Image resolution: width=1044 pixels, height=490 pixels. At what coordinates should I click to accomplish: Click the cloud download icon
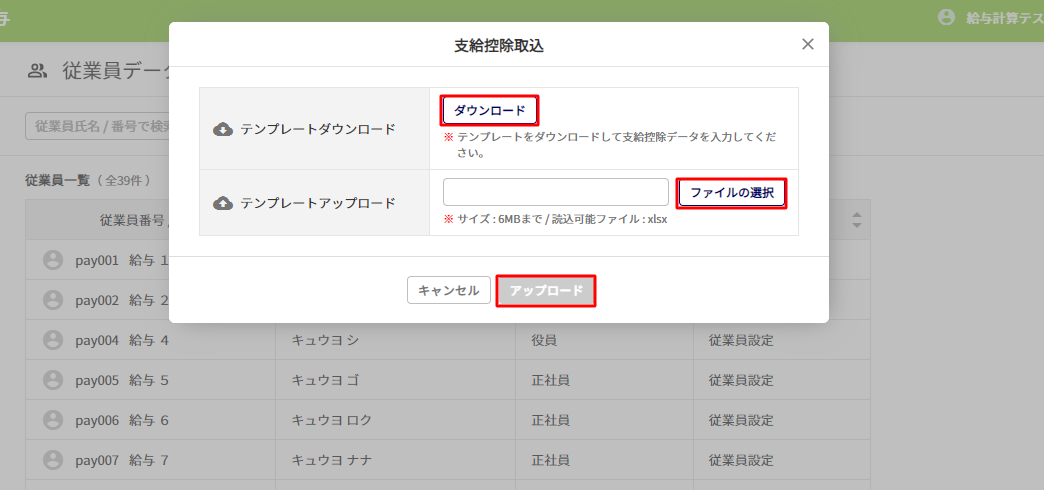point(224,129)
